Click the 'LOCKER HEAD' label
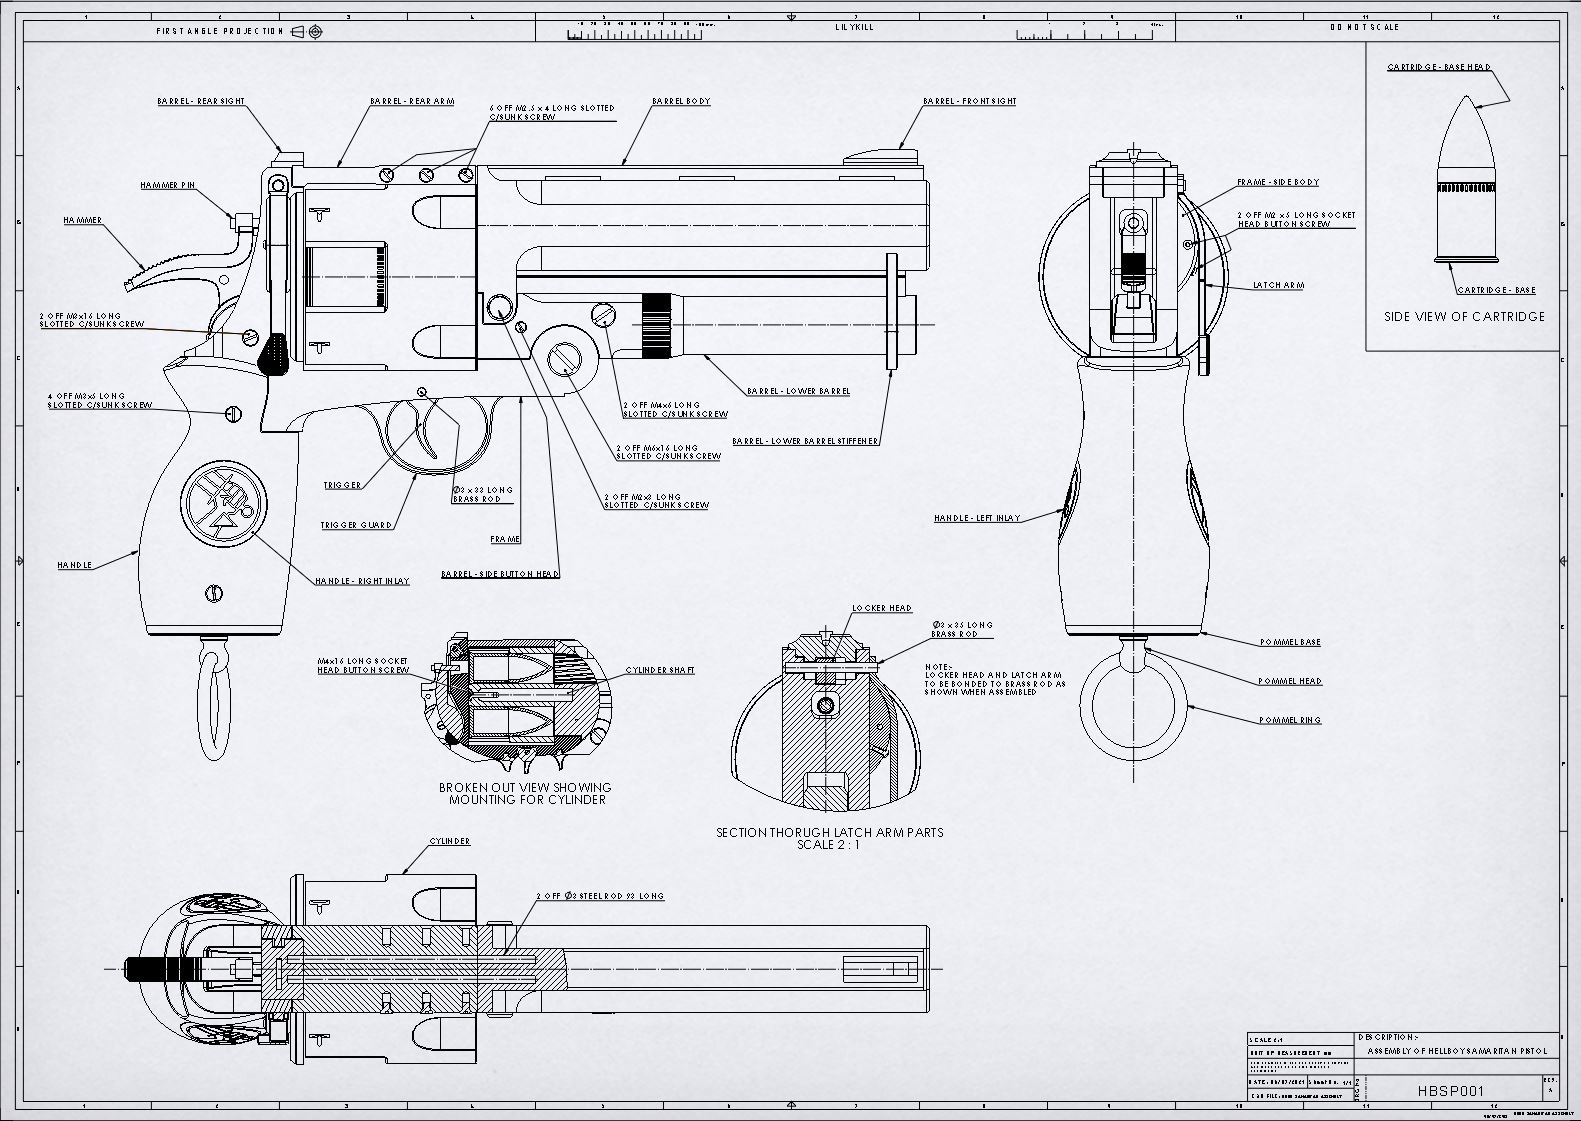1581x1121 pixels. pos(882,608)
